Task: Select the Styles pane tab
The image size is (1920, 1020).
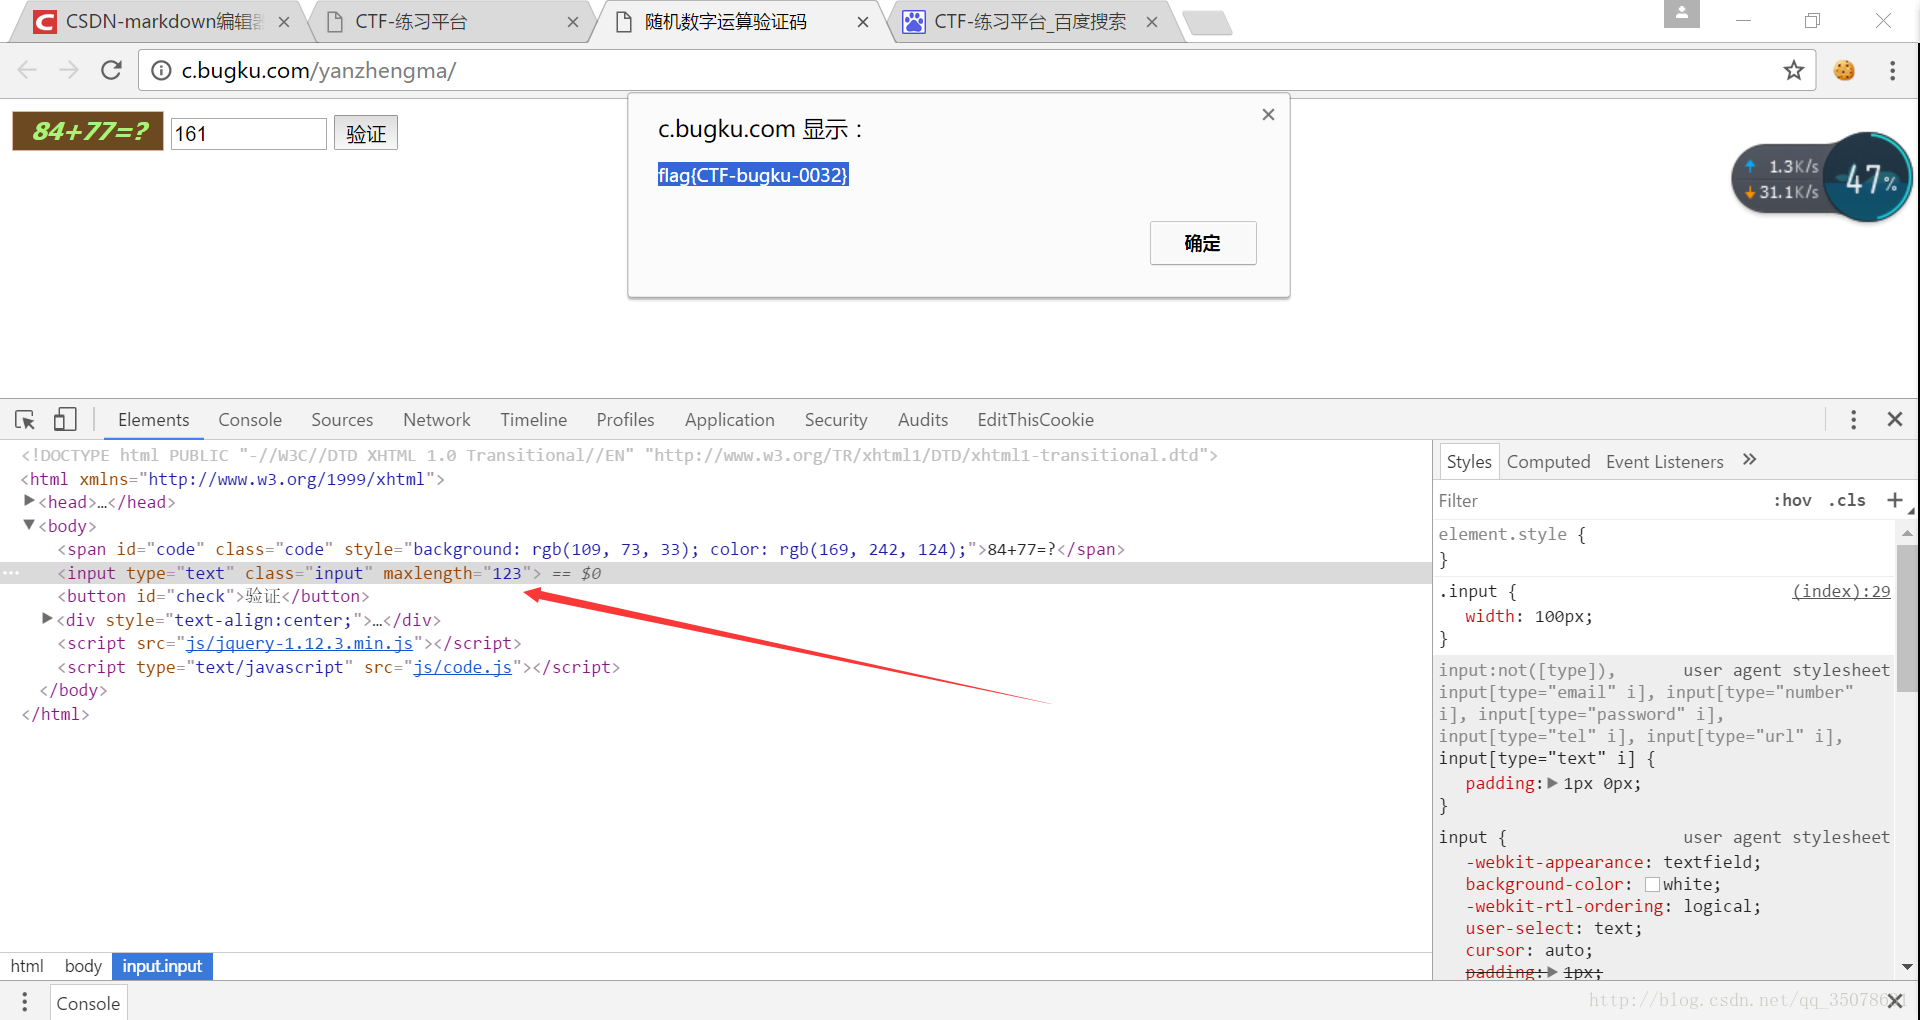Action: click(x=1468, y=461)
